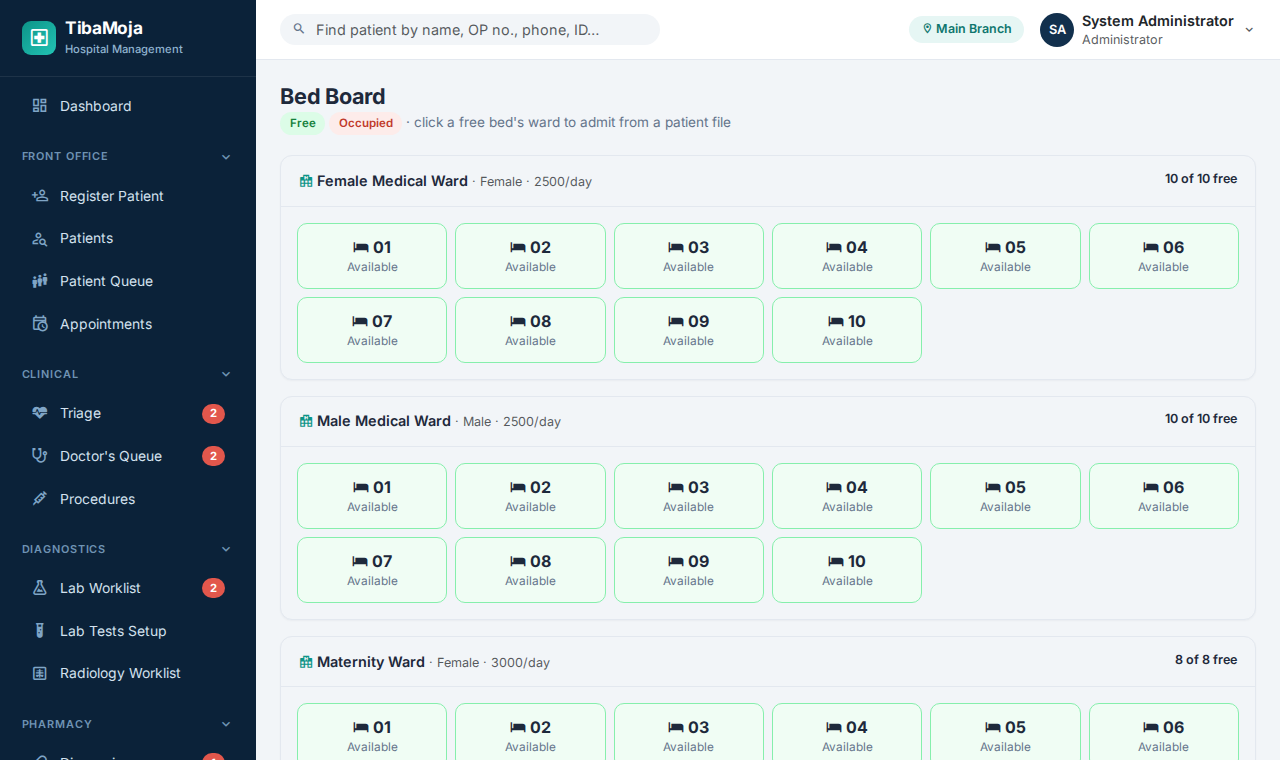The height and width of the screenshot is (760, 1280).
Task: Click the Lab Worklist flask icon
Action: (40, 588)
